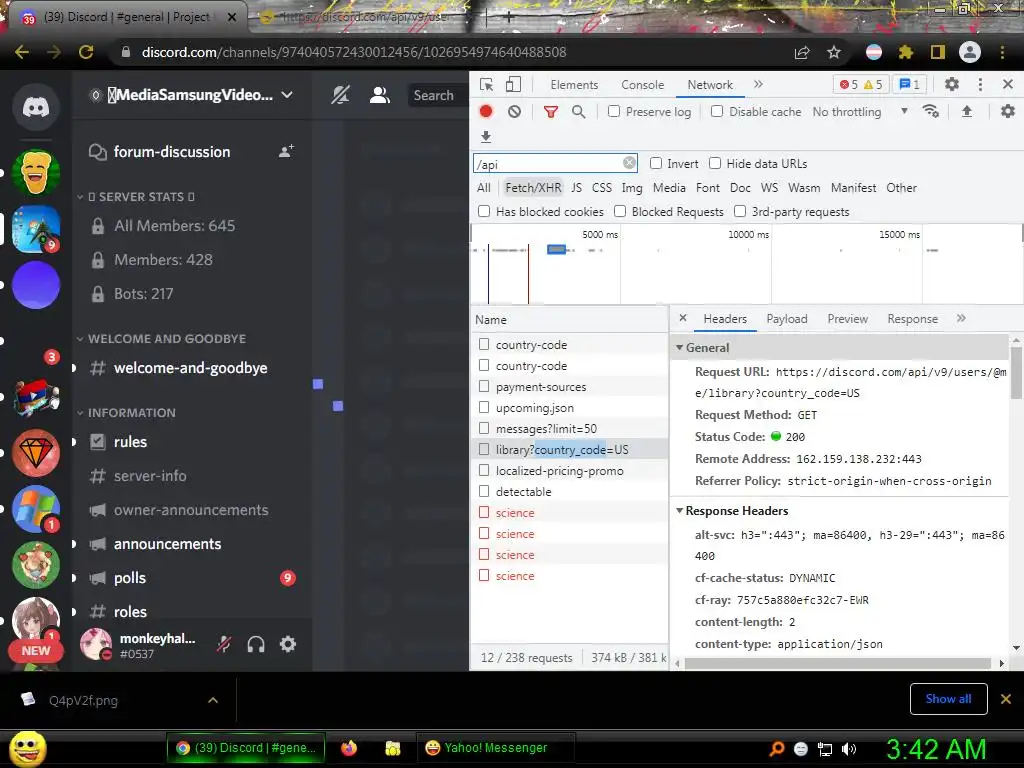1024x768 pixels.
Task: Open the Preview tab
Action: tap(848, 319)
